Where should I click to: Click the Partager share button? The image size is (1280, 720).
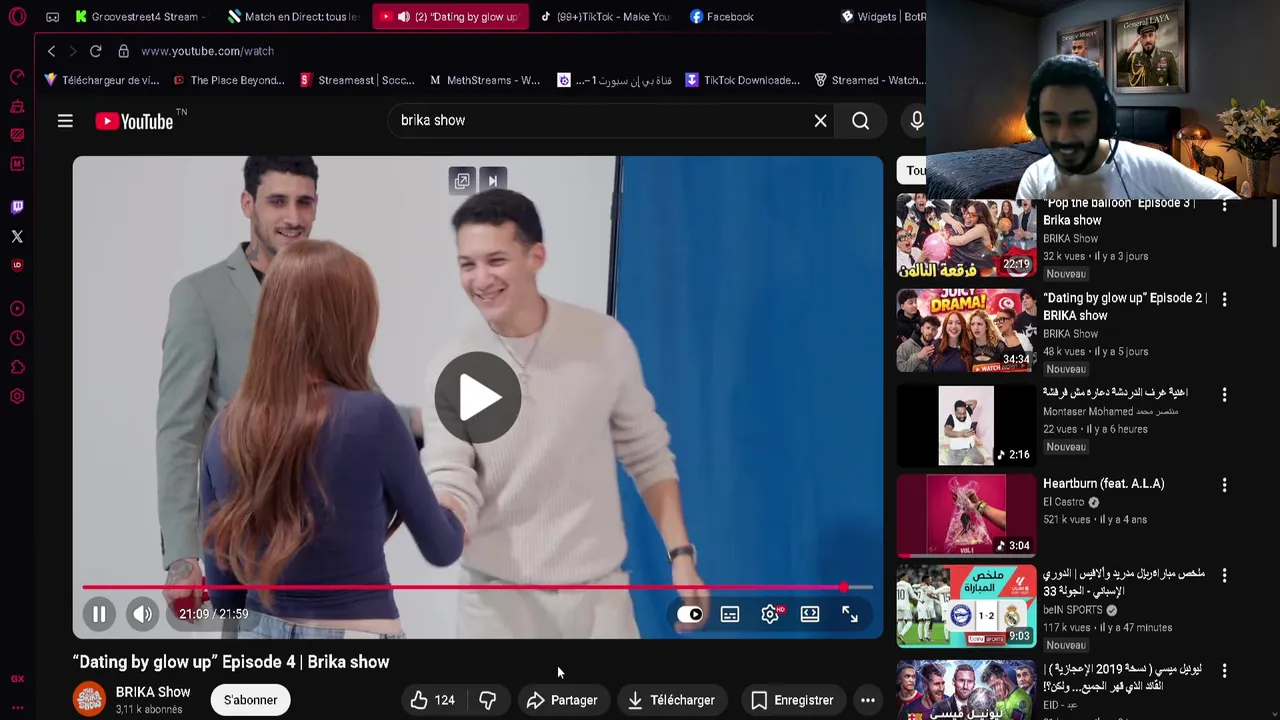562,700
